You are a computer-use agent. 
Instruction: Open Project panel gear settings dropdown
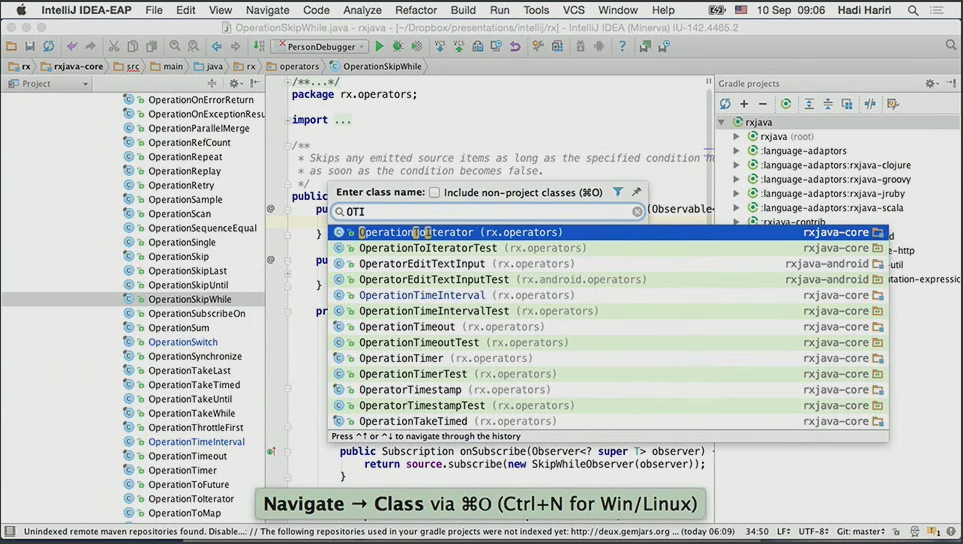pyautogui.click(x=235, y=84)
